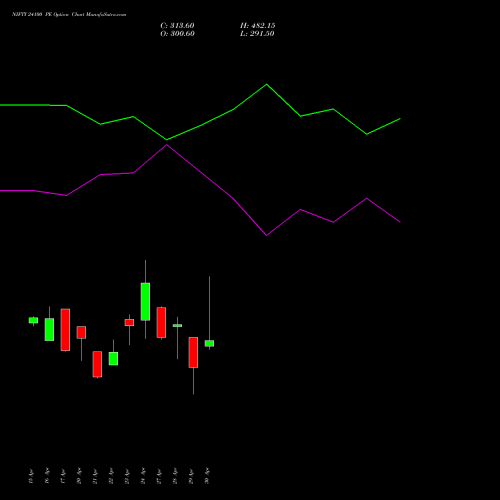This screenshot has width=500, height=500.
Task: Select the high value 'H: 482.15'
Action: click(x=258, y=26)
